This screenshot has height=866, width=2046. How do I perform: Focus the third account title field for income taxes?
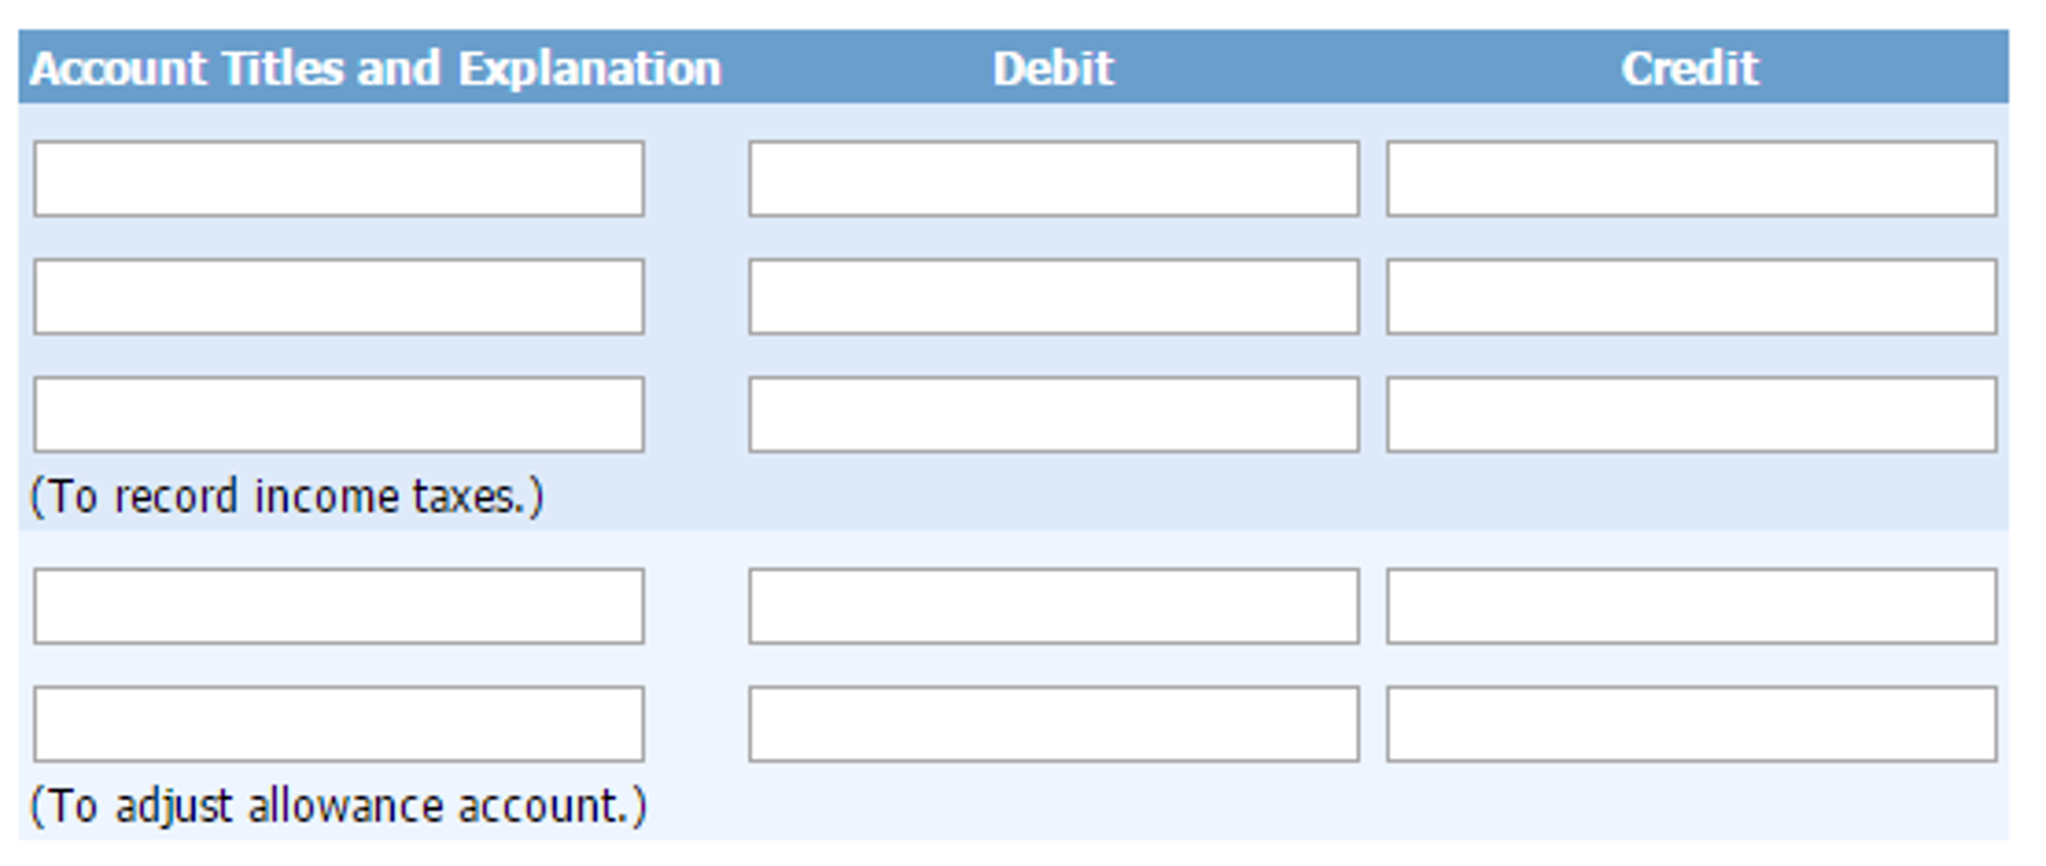[338, 415]
